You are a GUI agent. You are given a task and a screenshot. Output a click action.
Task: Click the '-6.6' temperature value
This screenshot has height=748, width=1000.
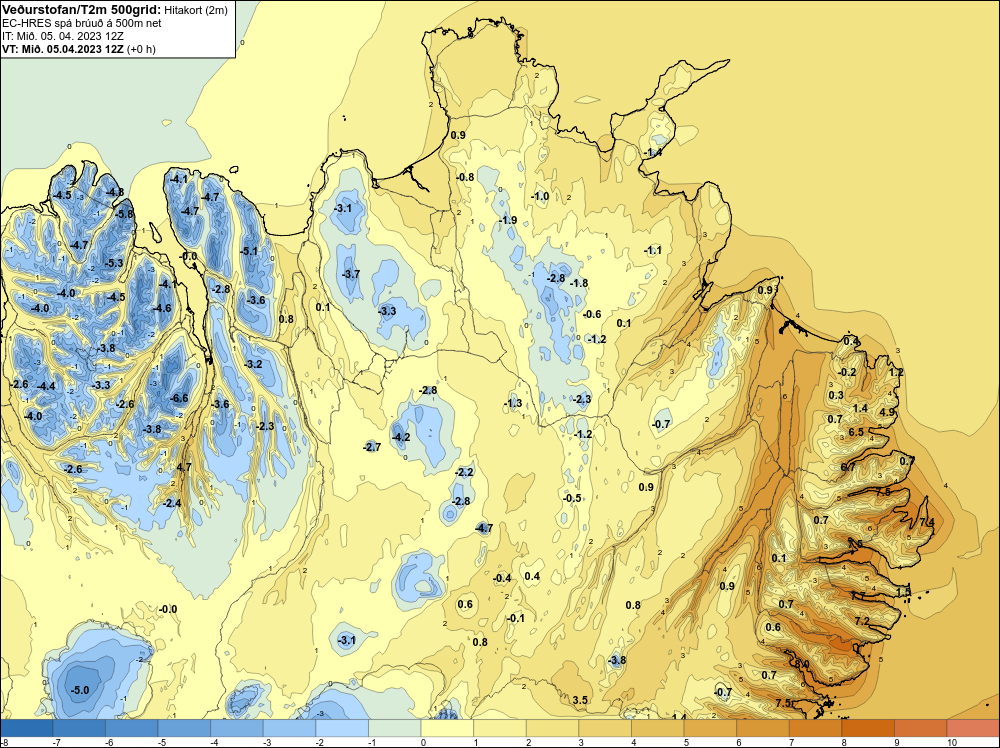[180, 398]
